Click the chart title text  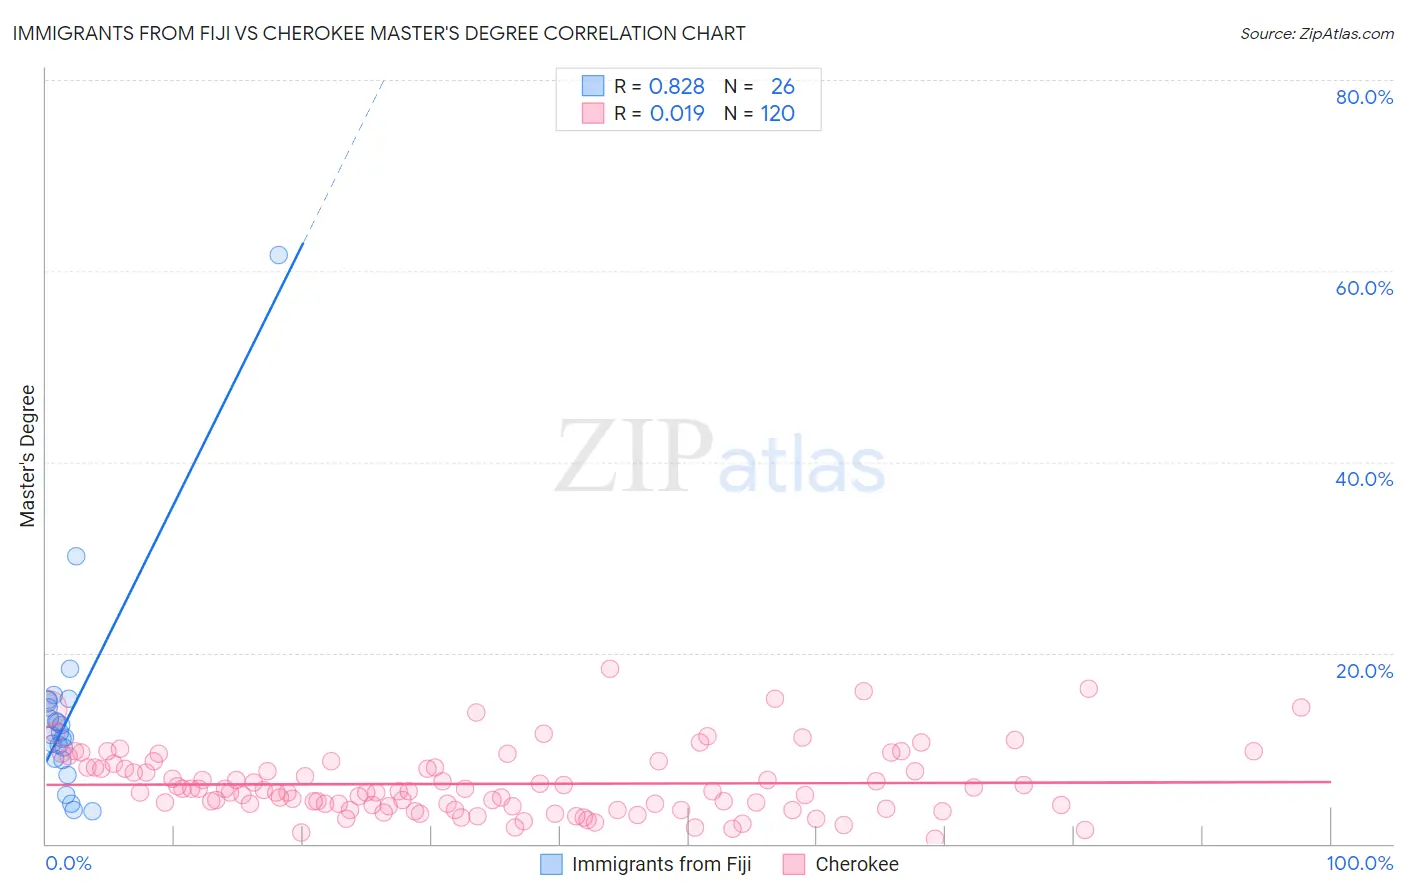(x=379, y=33)
